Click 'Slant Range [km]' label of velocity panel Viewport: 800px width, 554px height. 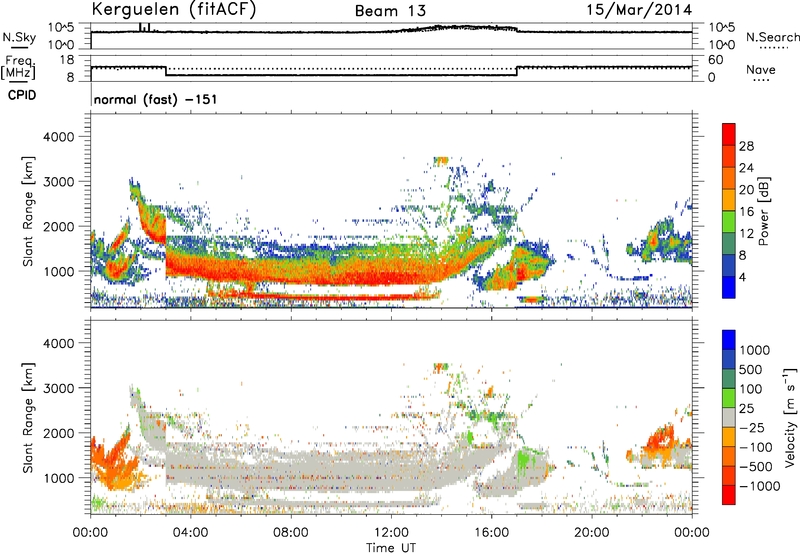pos(28,417)
